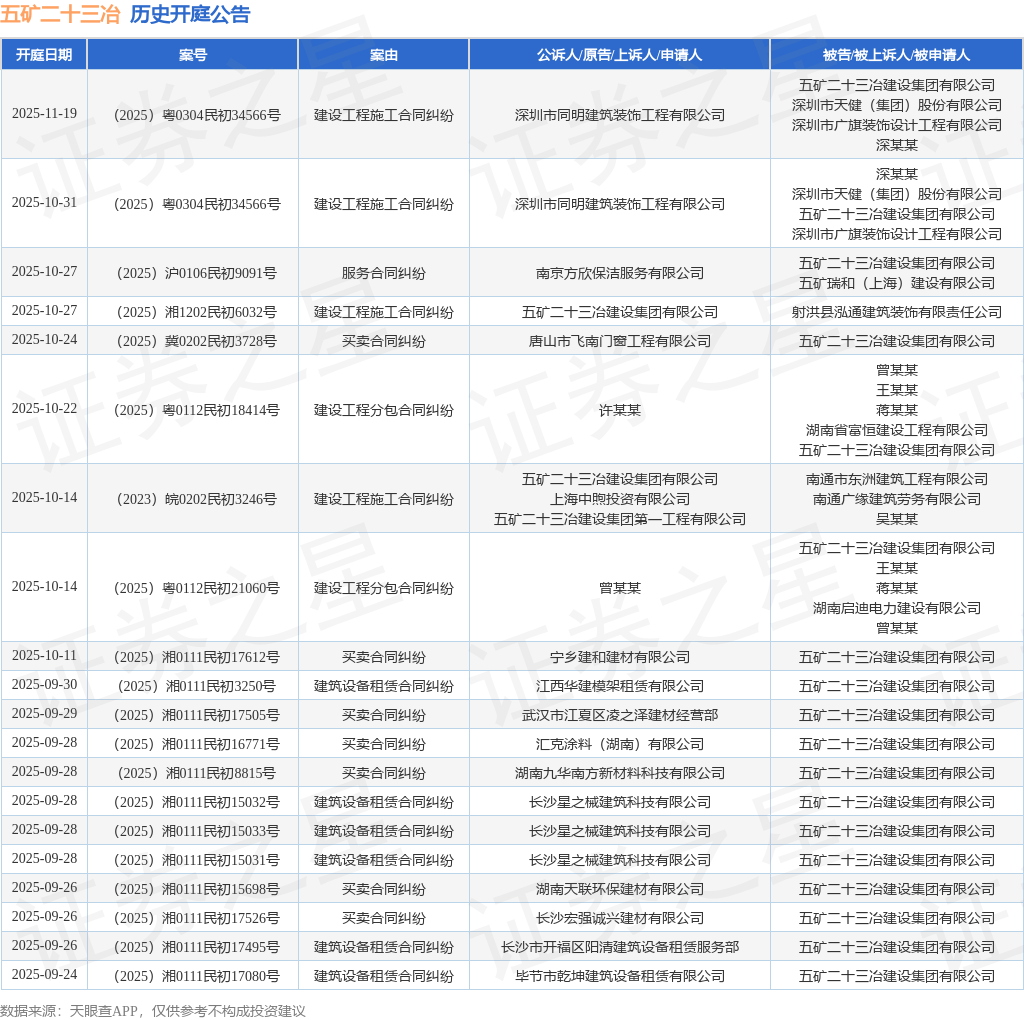
Task: Click the 案由 column header
Action: click(x=383, y=55)
